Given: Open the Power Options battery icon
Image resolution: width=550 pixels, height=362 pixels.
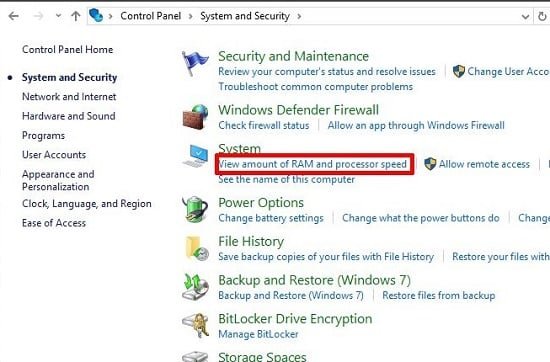Looking at the screenshot, I should pos(195,209).
